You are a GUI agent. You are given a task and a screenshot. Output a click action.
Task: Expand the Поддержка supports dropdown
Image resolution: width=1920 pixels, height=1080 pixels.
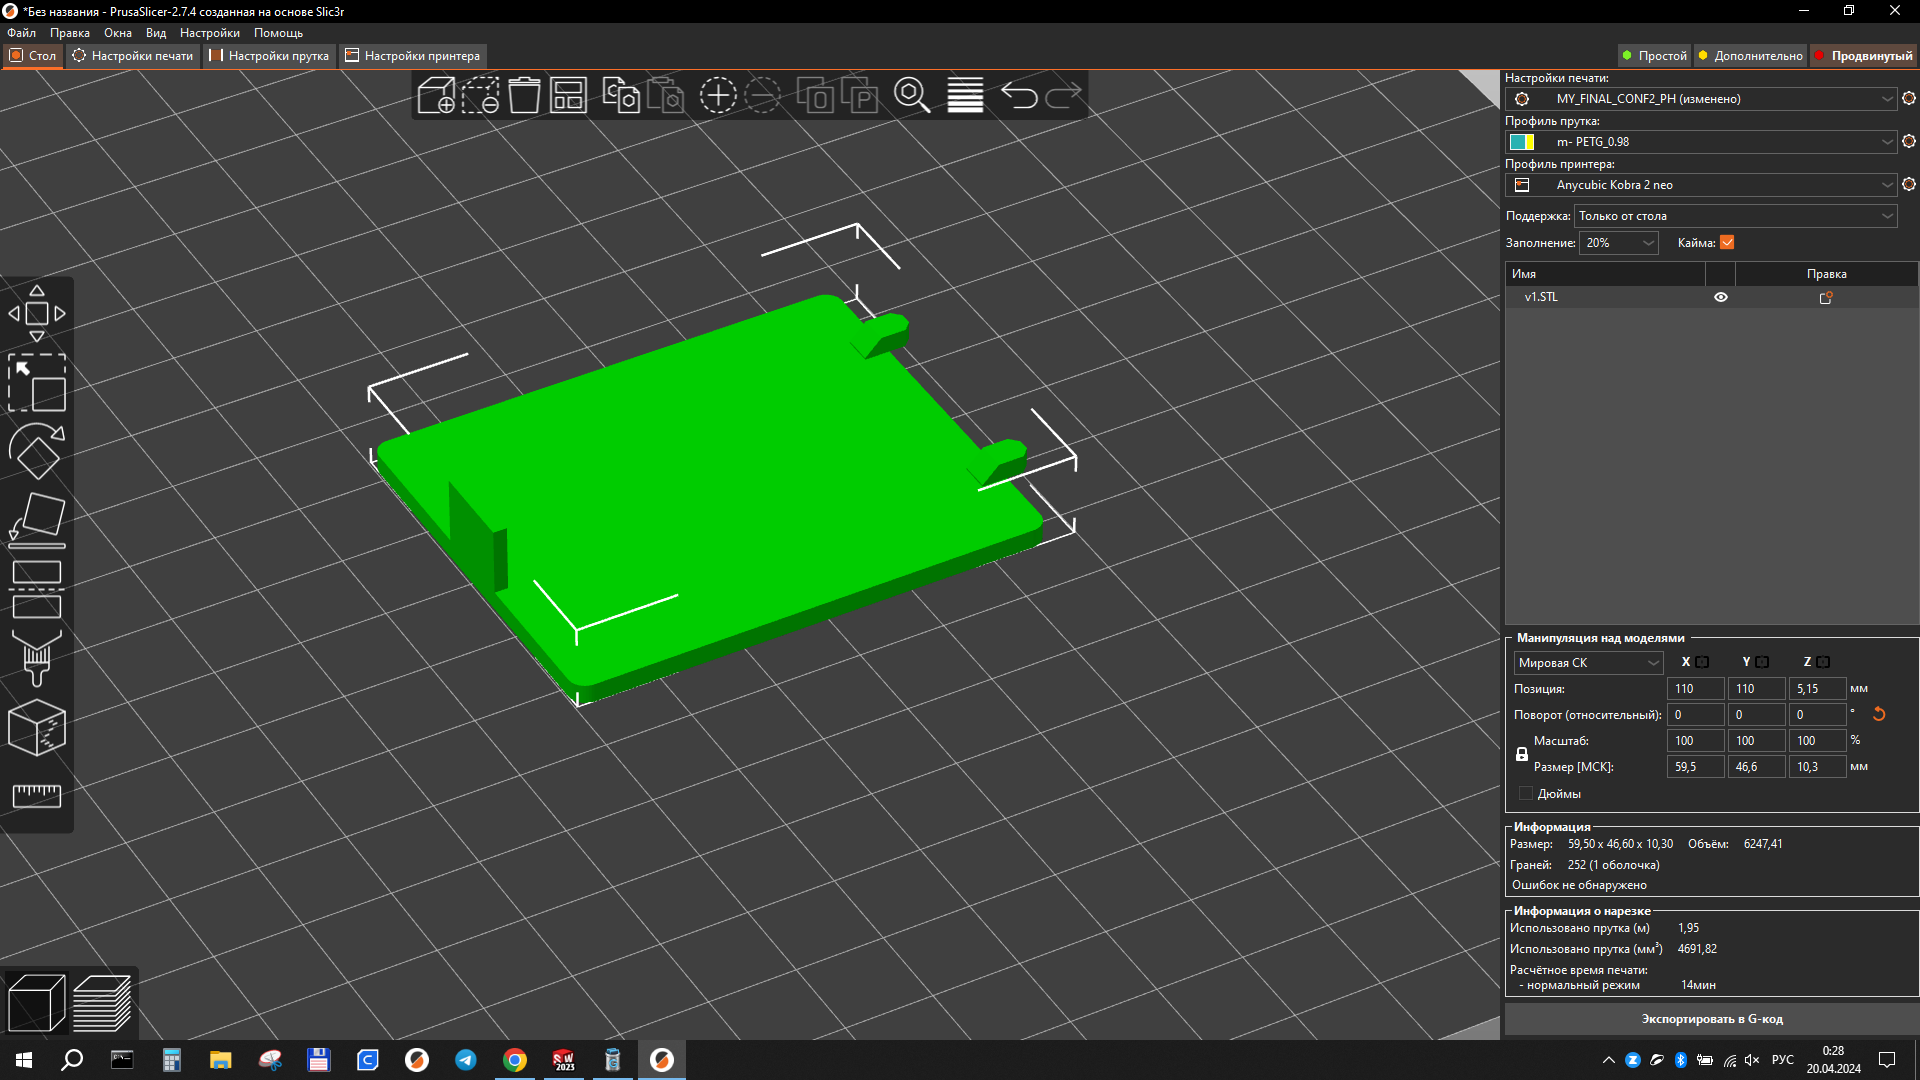1735,216
